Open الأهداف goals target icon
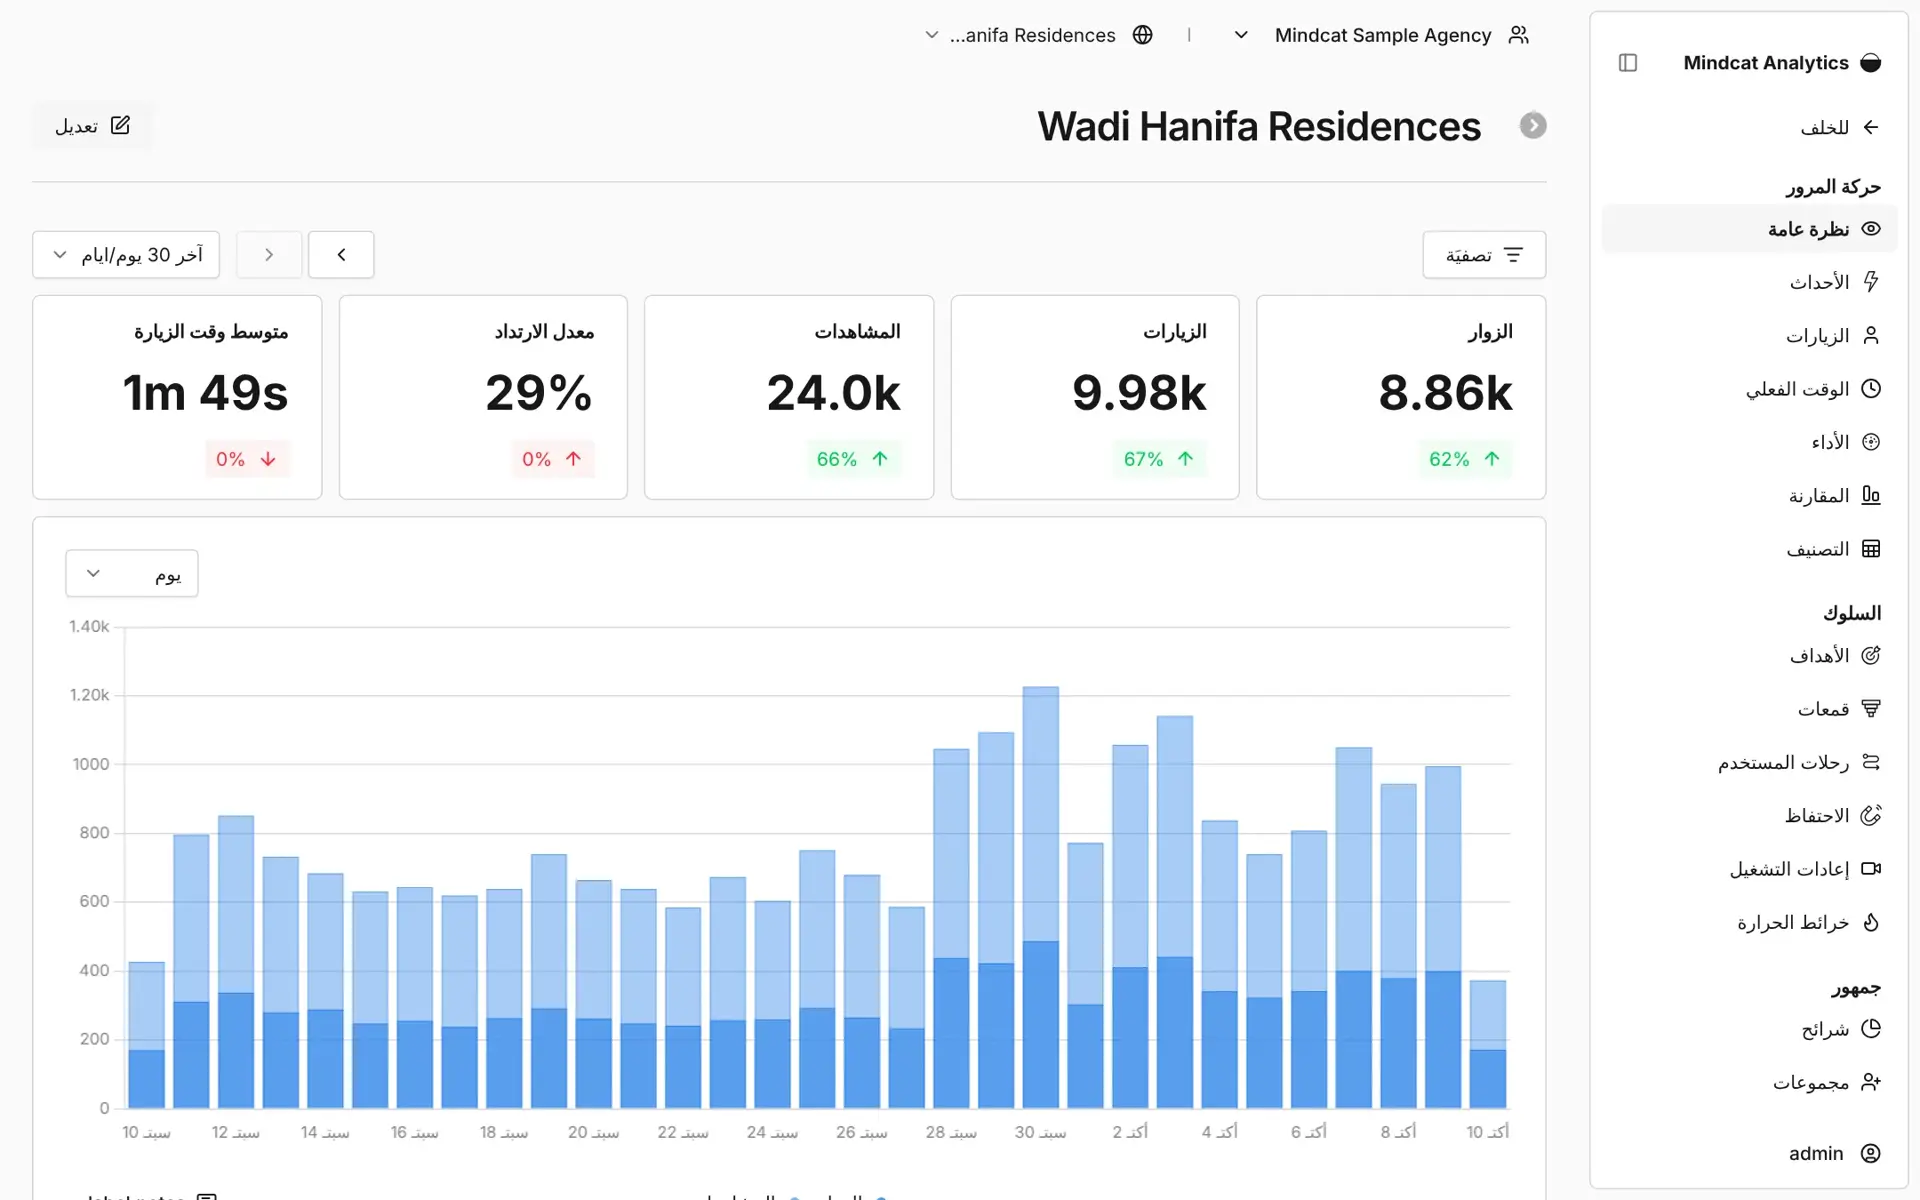This screenshot has width=1920, height=1200. click(1871, 655)
